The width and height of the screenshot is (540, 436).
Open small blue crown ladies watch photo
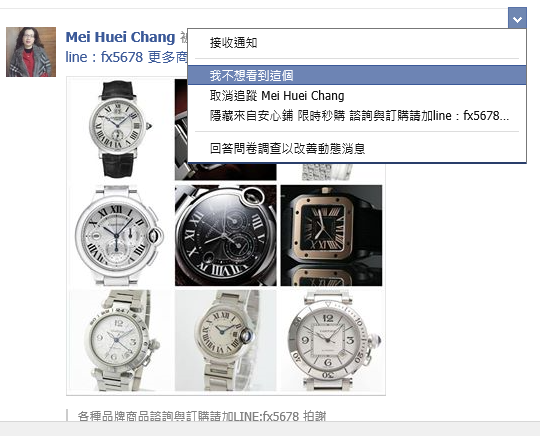(x=226, y=341)
